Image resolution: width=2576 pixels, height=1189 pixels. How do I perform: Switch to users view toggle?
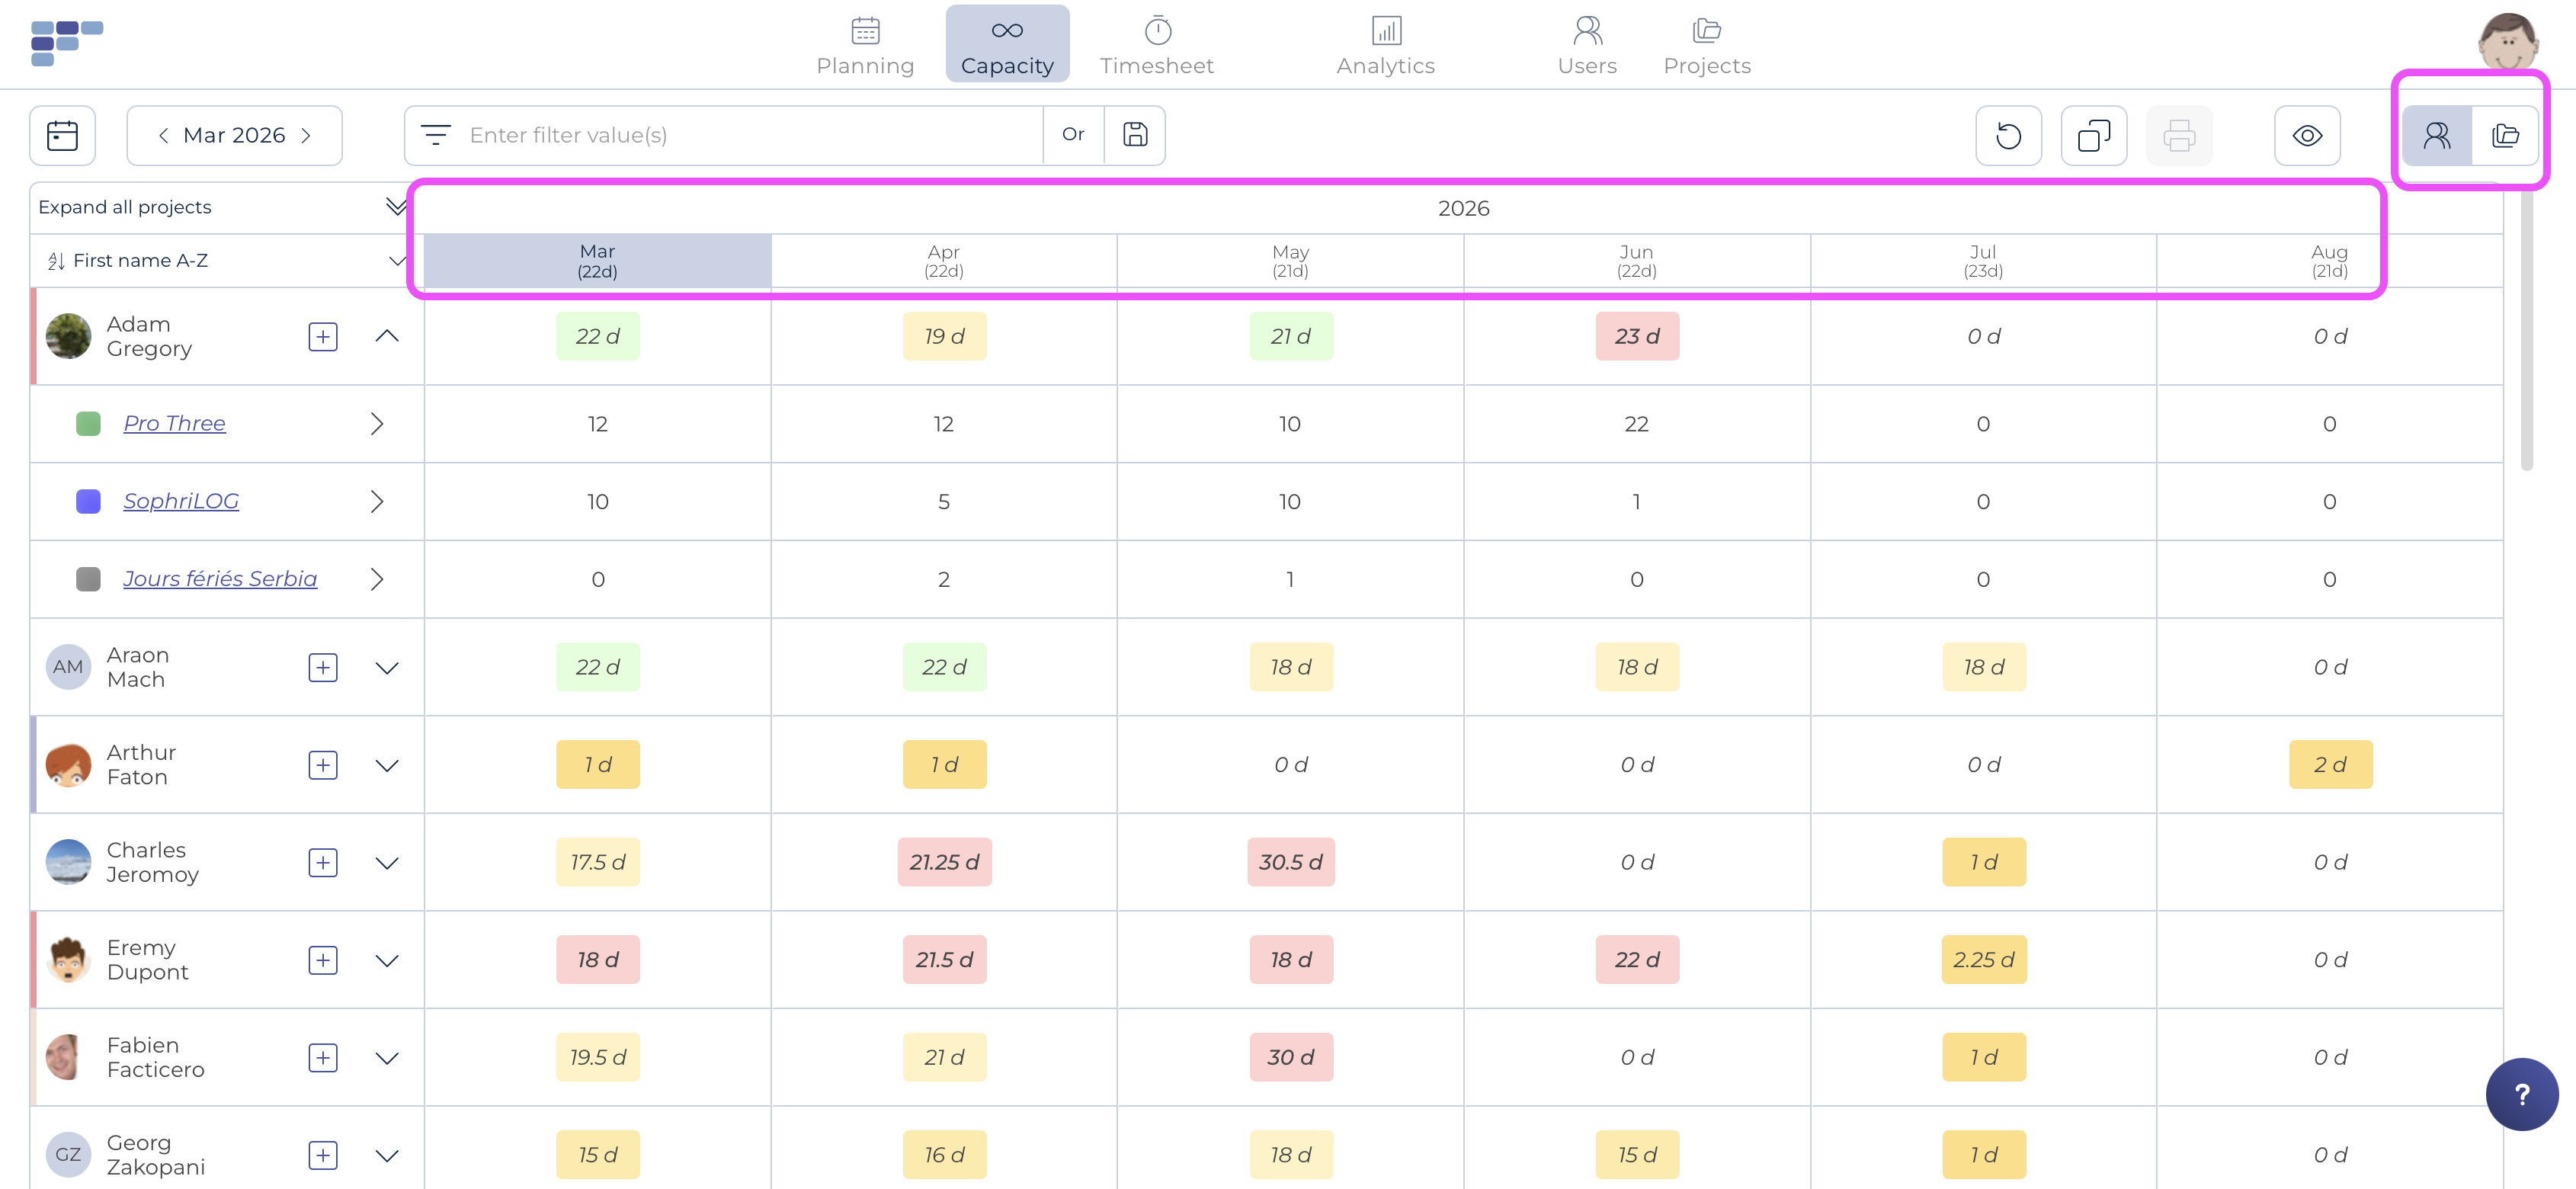pyautogui.click(x=2437, y=135)
